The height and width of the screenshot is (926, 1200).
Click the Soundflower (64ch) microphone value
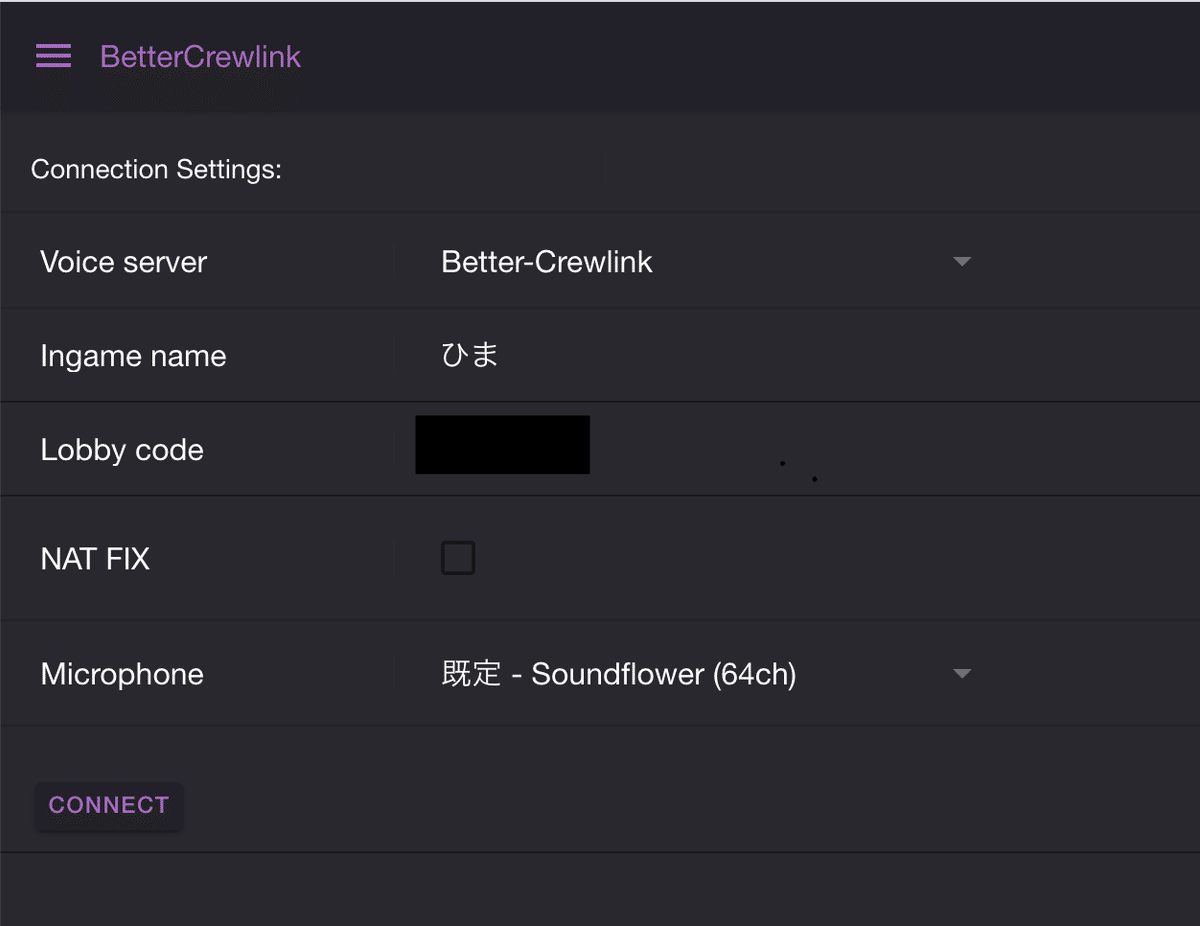pyautogui.click(x=618, y=673)
